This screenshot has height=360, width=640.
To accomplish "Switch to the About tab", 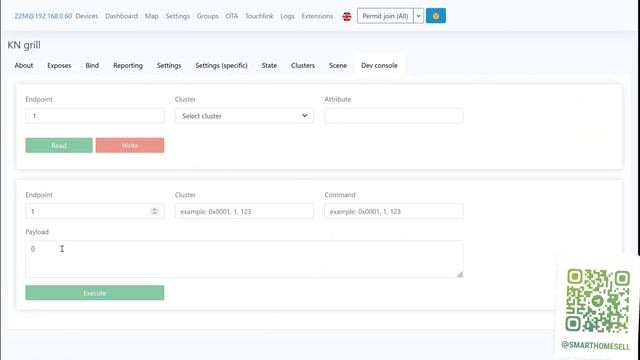I will tap(24, 65).
